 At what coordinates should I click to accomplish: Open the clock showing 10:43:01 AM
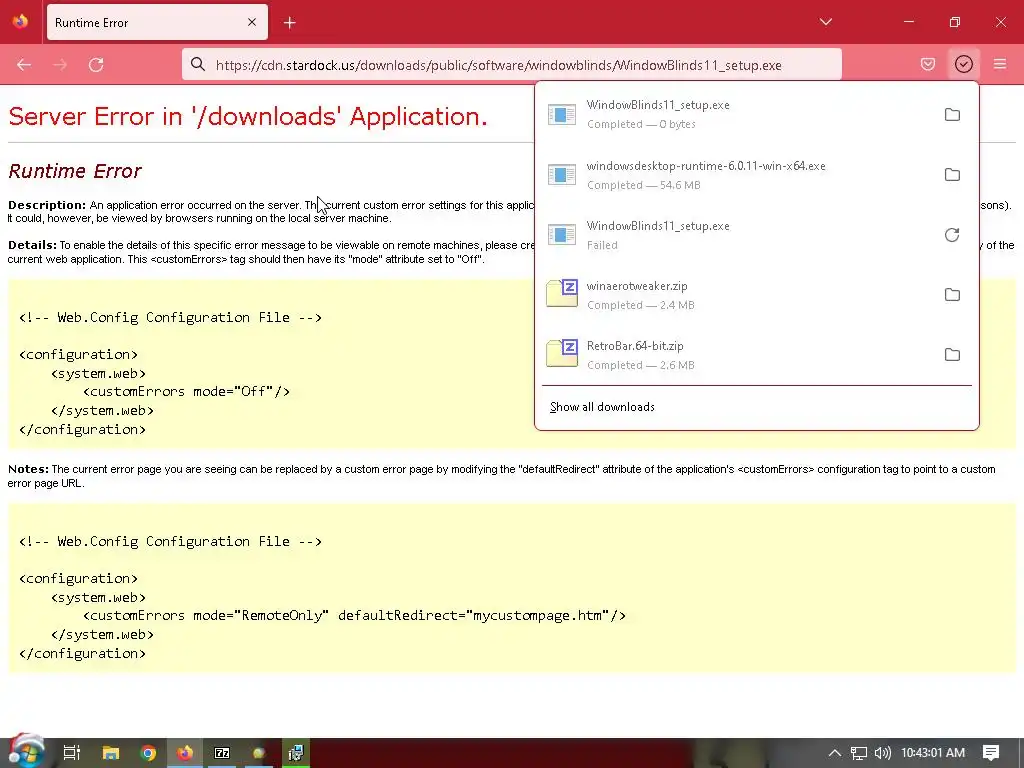pyautogui.click(x=933, y=753)
